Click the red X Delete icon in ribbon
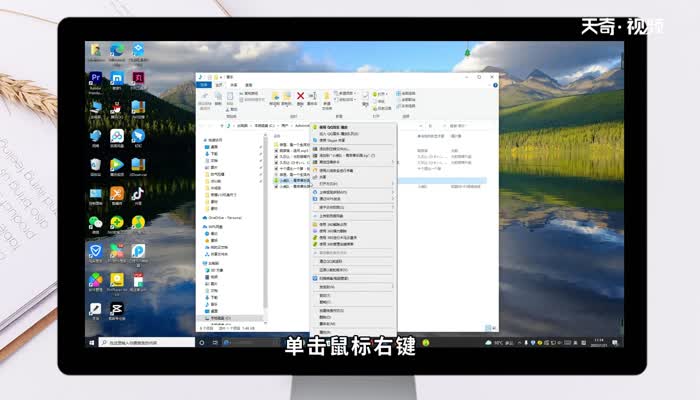Image resolution: width=700 pixels, height=400 pixels. (x=300, y=96)
